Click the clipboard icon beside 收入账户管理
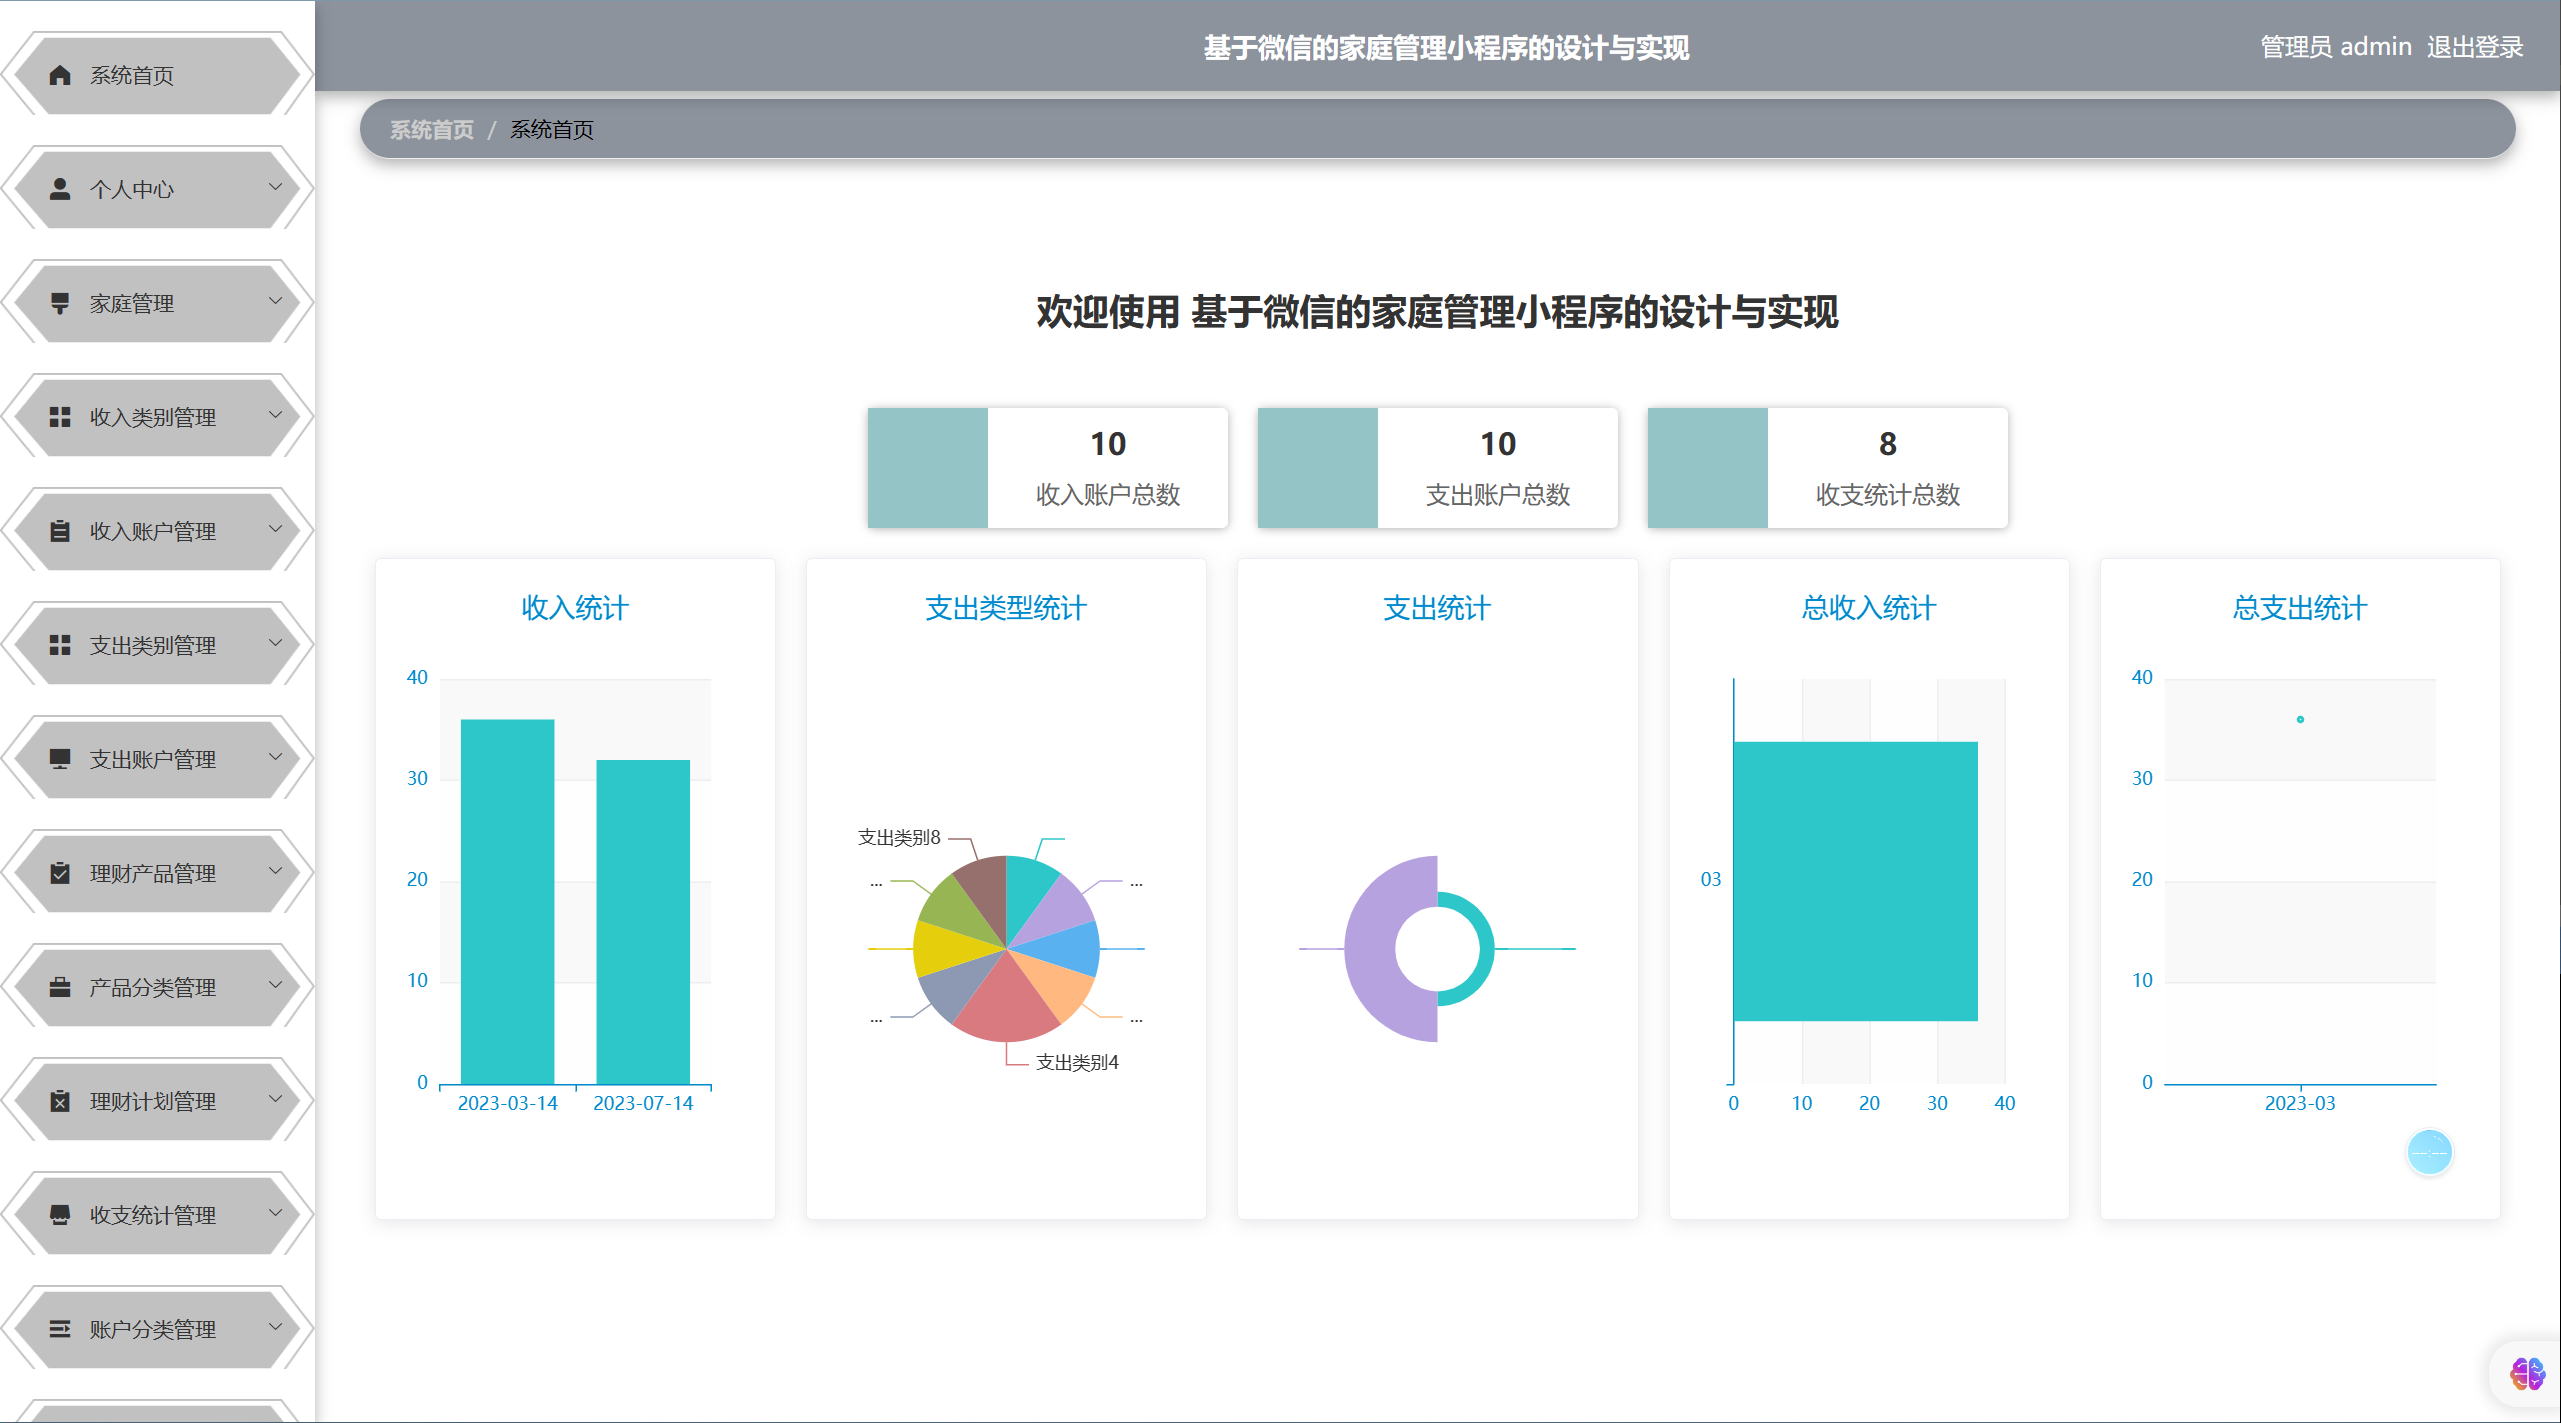The height and width of the screenshot is (1423, 2561). 60,531
